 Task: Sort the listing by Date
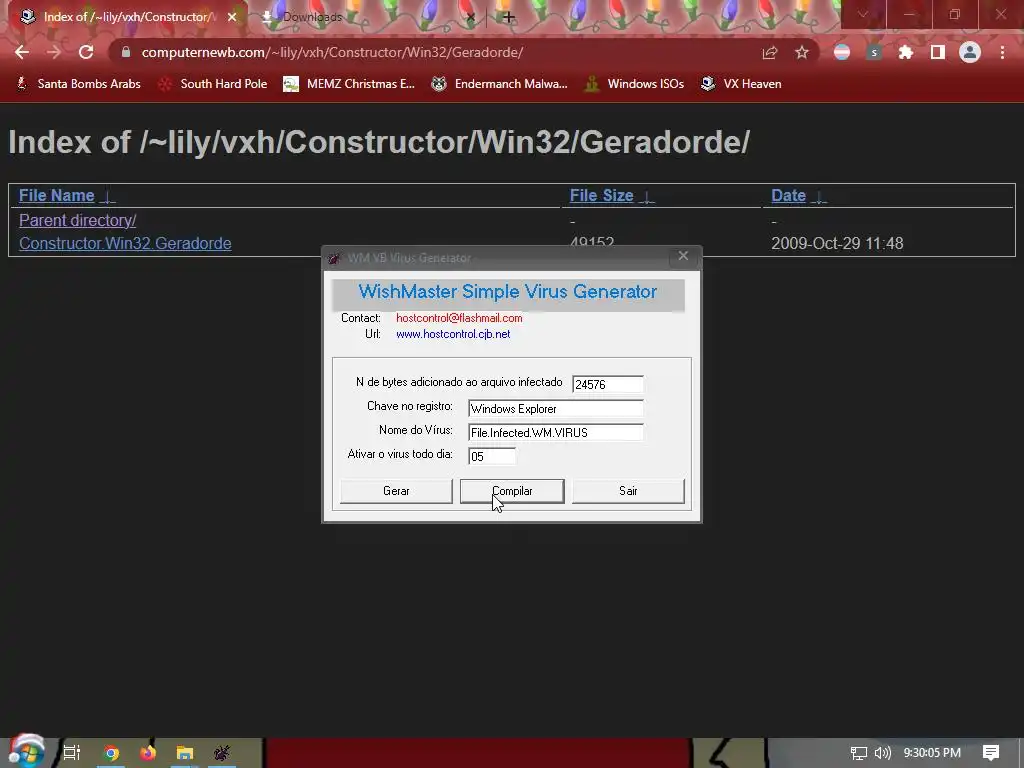click(x=788, y=195)
